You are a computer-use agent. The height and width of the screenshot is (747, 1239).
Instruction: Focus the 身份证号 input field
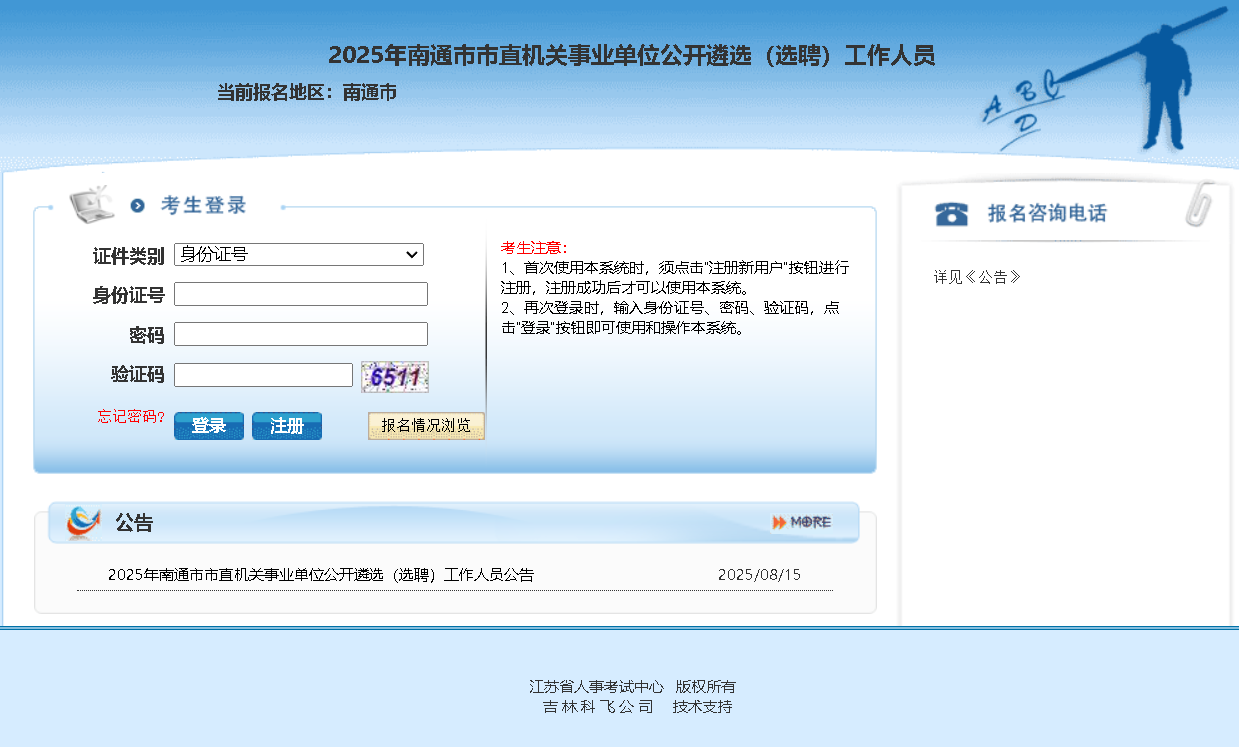[x=301, y=294]
